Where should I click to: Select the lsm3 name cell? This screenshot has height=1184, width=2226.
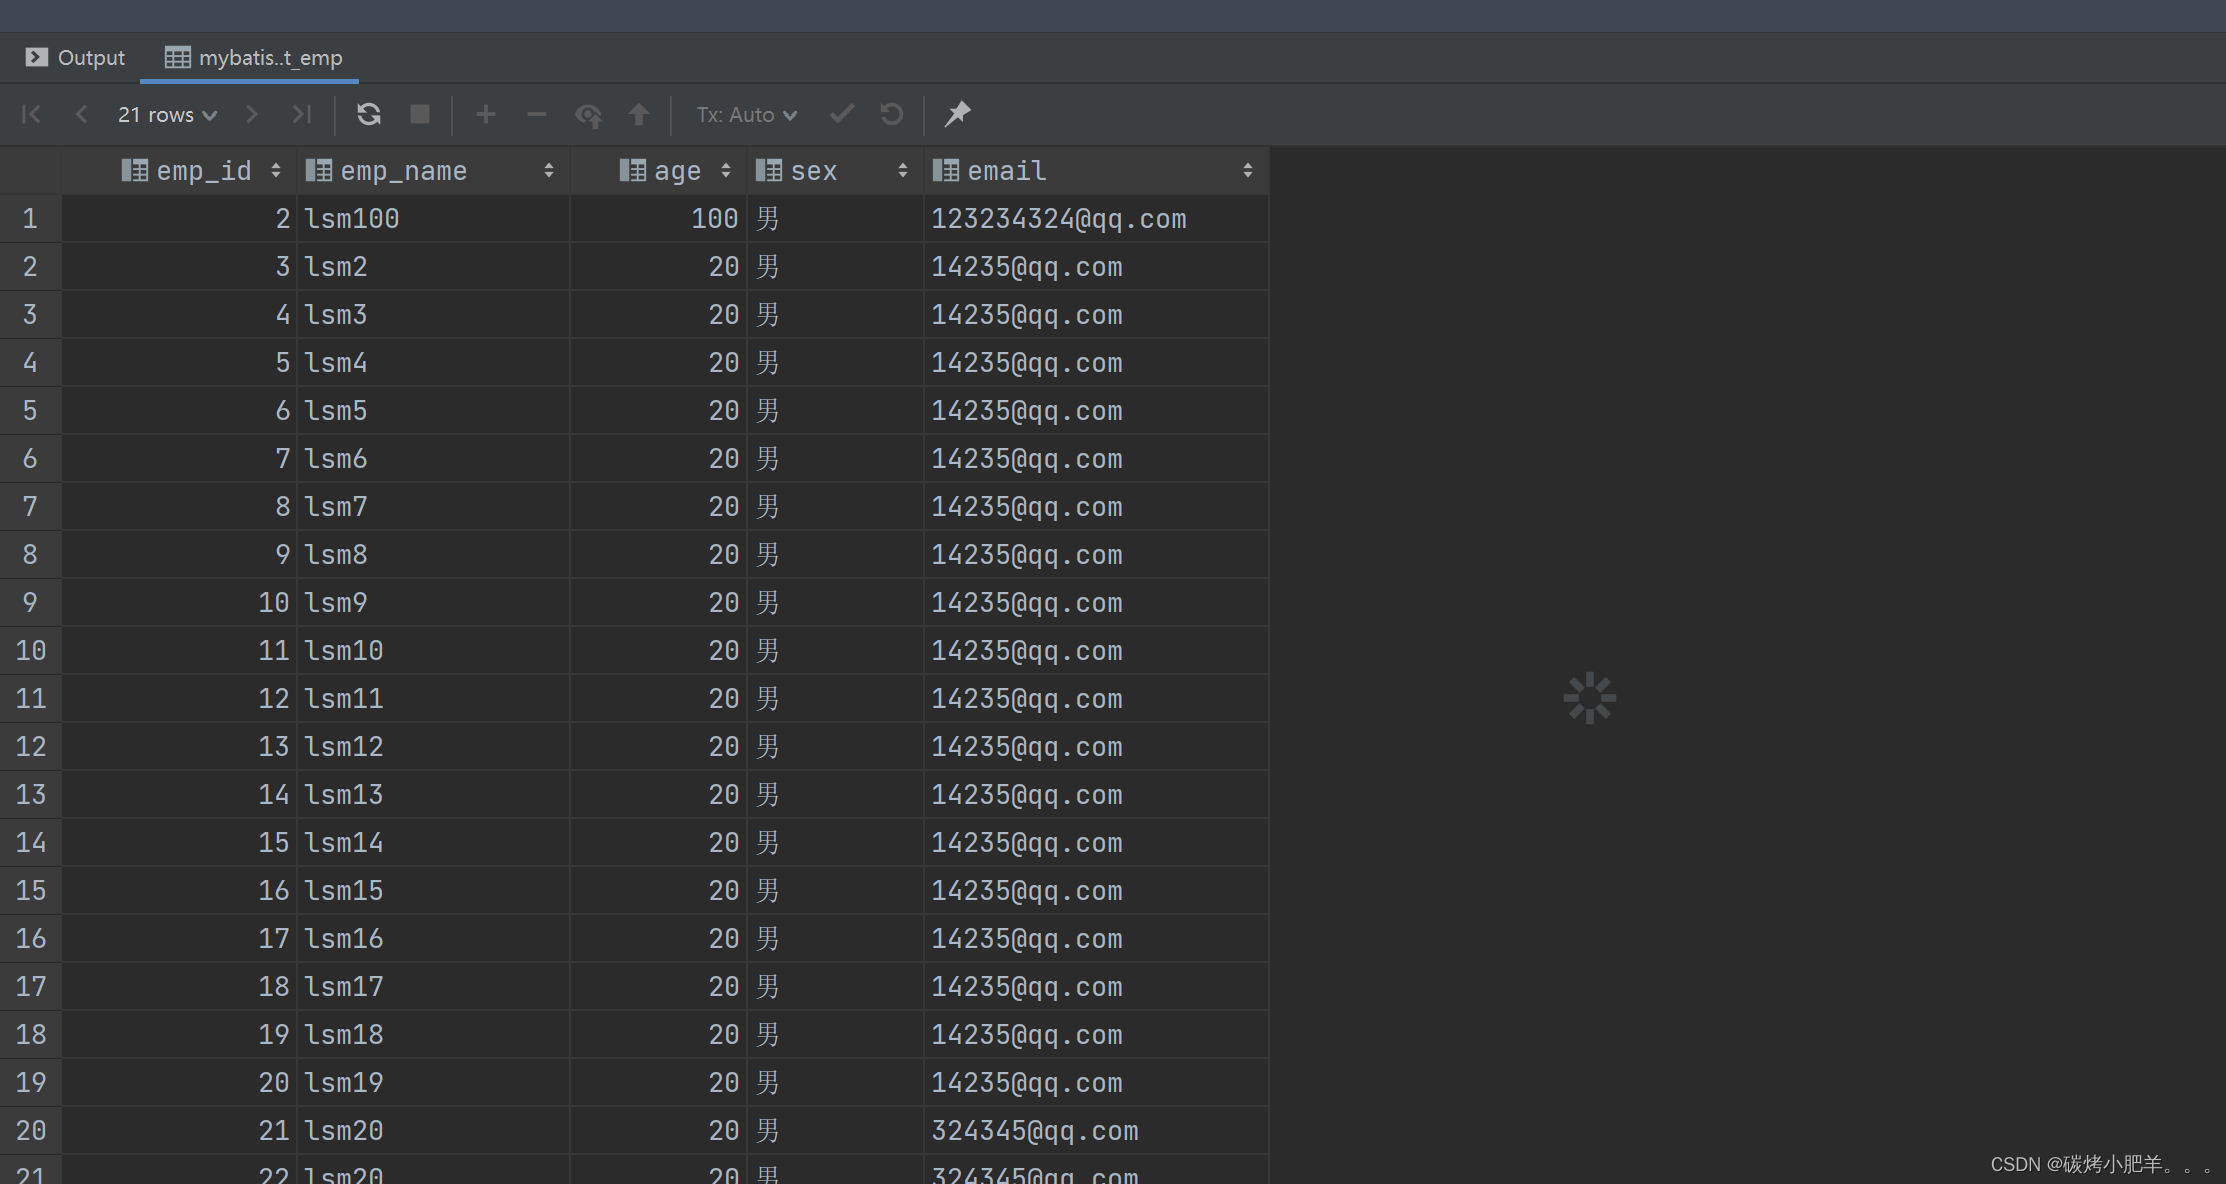pos(434,315)
